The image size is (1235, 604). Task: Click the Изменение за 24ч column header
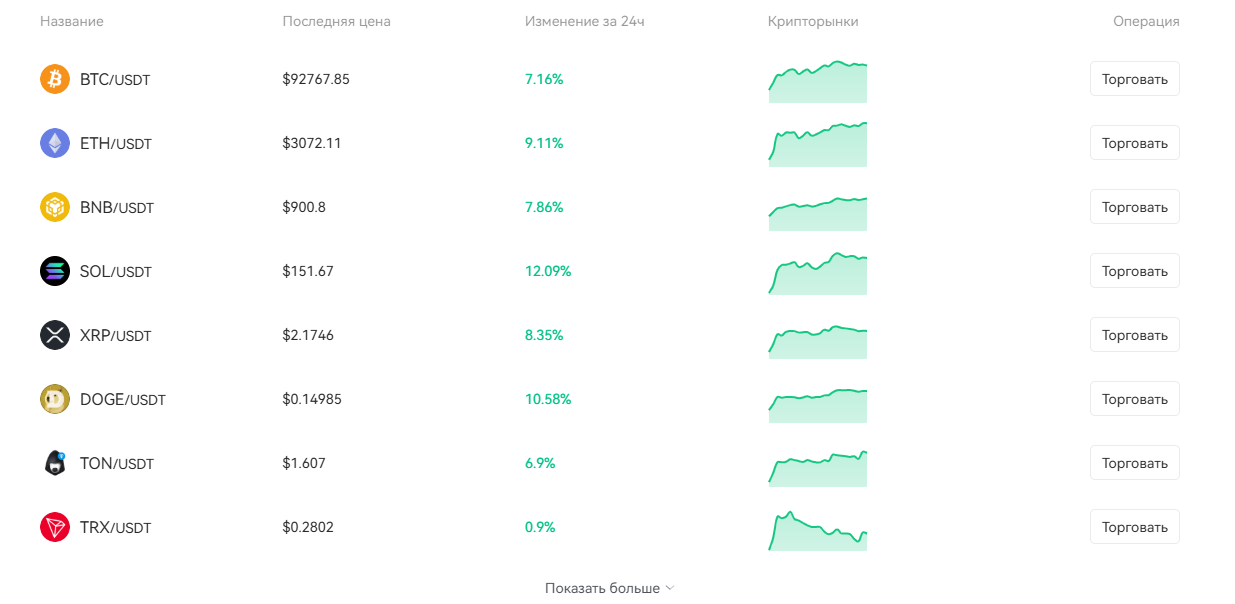click(584, 21)
